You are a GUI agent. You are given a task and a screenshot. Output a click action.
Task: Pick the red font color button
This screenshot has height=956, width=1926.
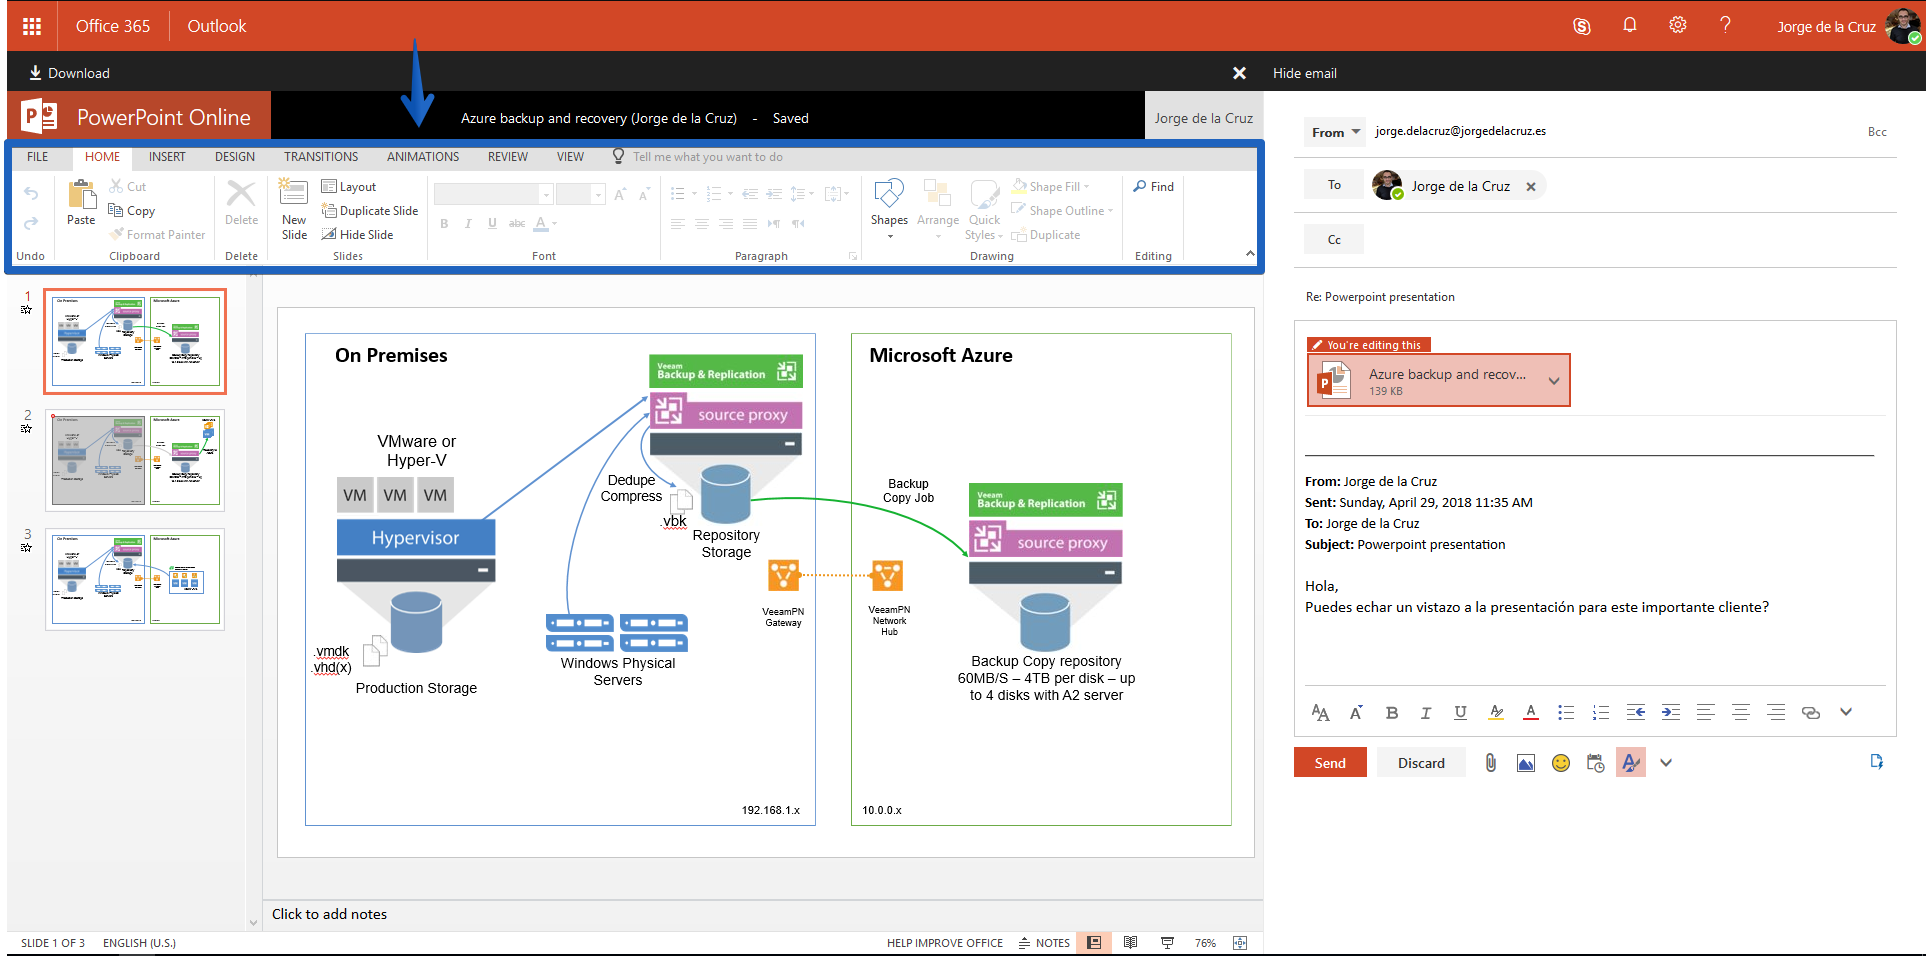pos(1530,713)
